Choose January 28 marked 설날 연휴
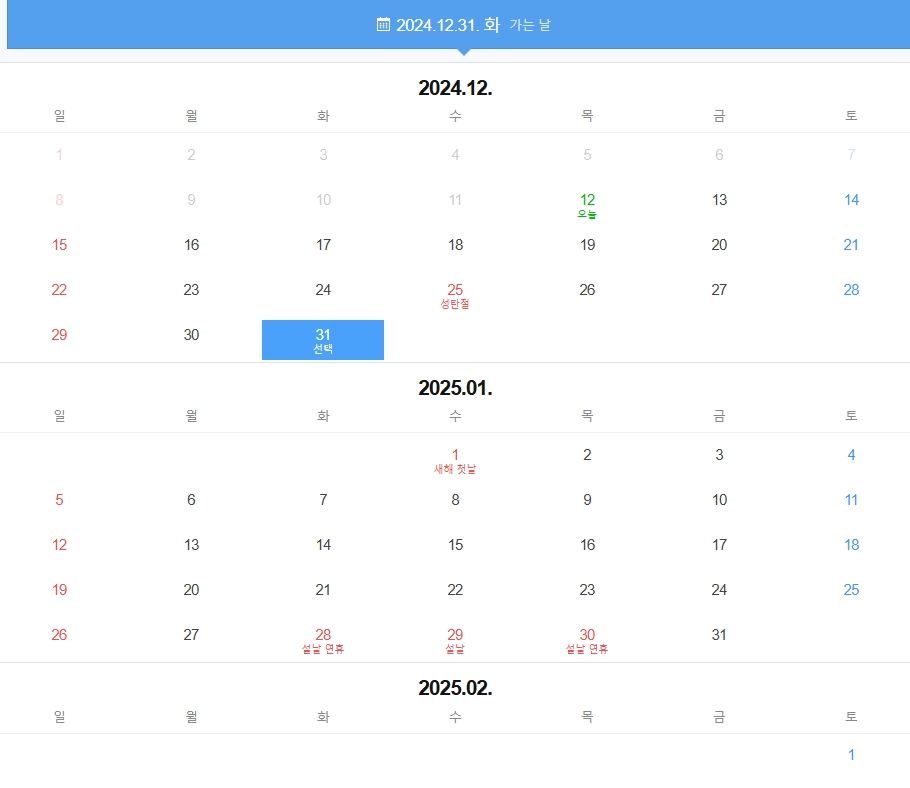The width and height of the screenshot is (910, 788). pos(323,641)
